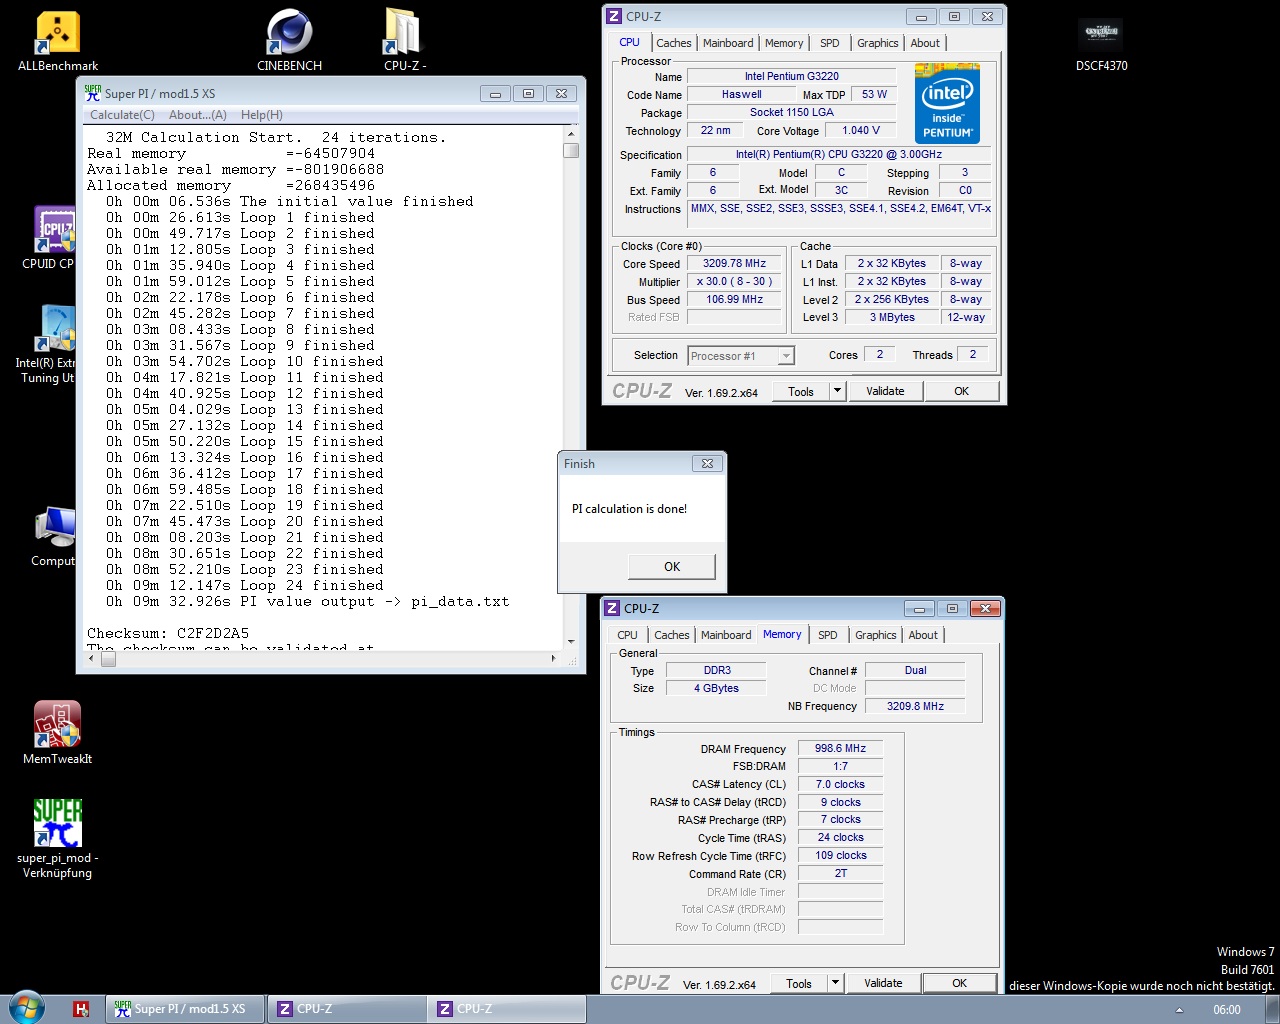1280x1024 pixels.
Task: Select Caches tab in upper CPU-Z window
Action: pos(674,43)
